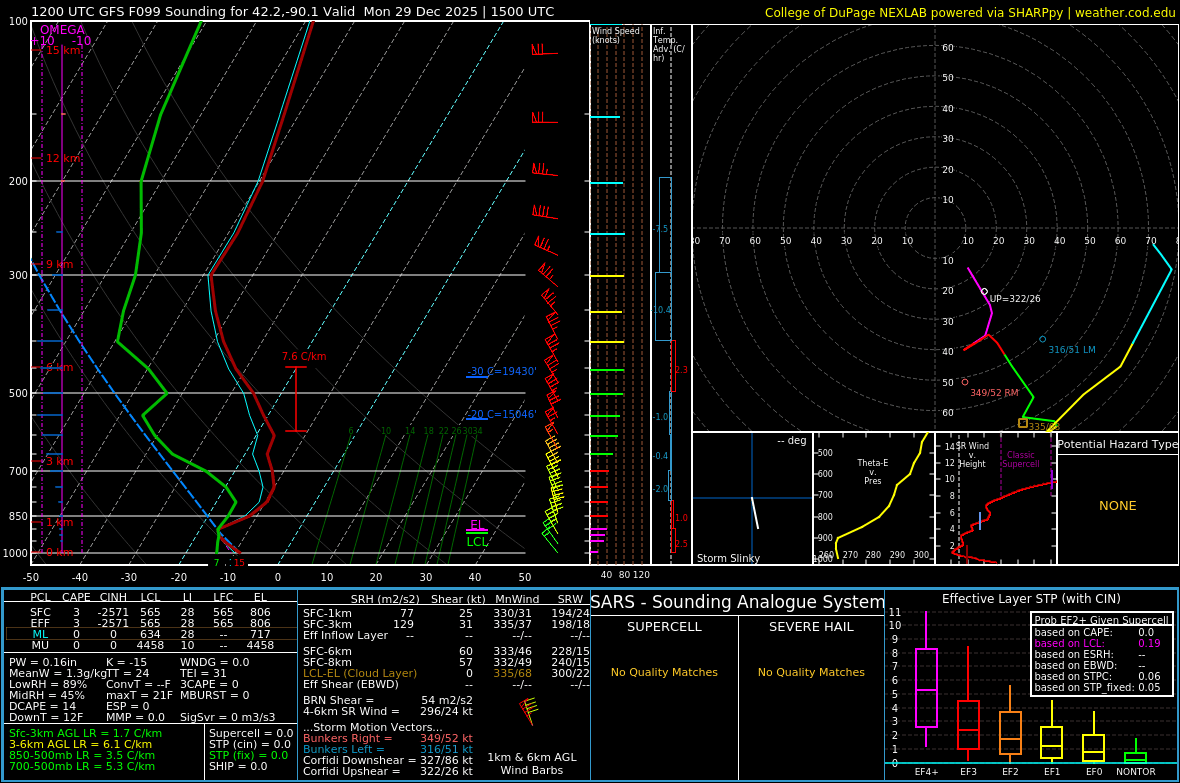Select 3-6km AGL LR = 6.1 C/km
Image resolution: width=1180 pixels, height=783 pixels.
click(x=81, y=745)
